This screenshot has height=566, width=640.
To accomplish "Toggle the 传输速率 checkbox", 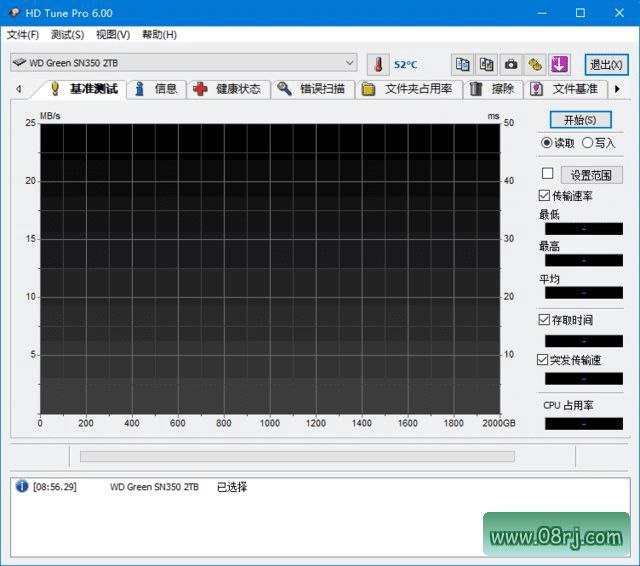I will coord(544,195).
